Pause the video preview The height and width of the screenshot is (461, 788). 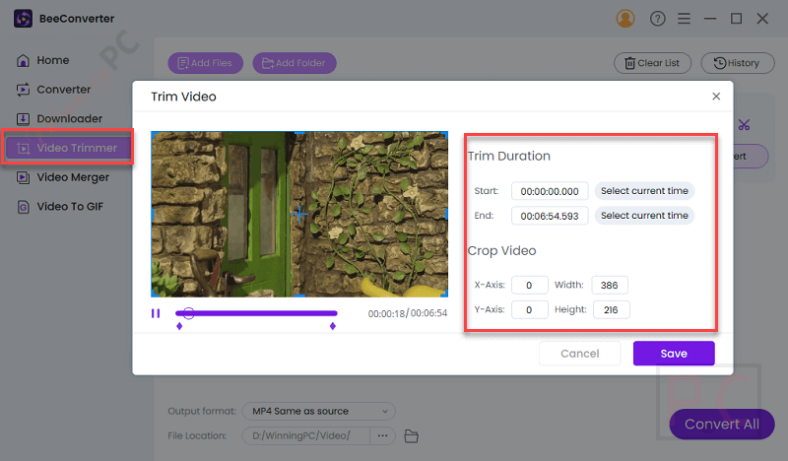click(x=156, y=313)
